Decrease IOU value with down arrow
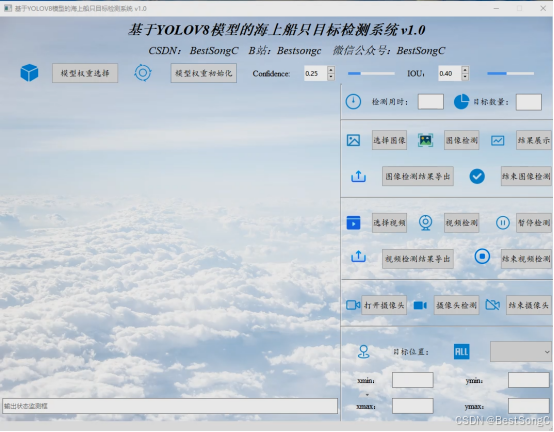Screen dimensions: 554x432 click(x=465, y=77)
